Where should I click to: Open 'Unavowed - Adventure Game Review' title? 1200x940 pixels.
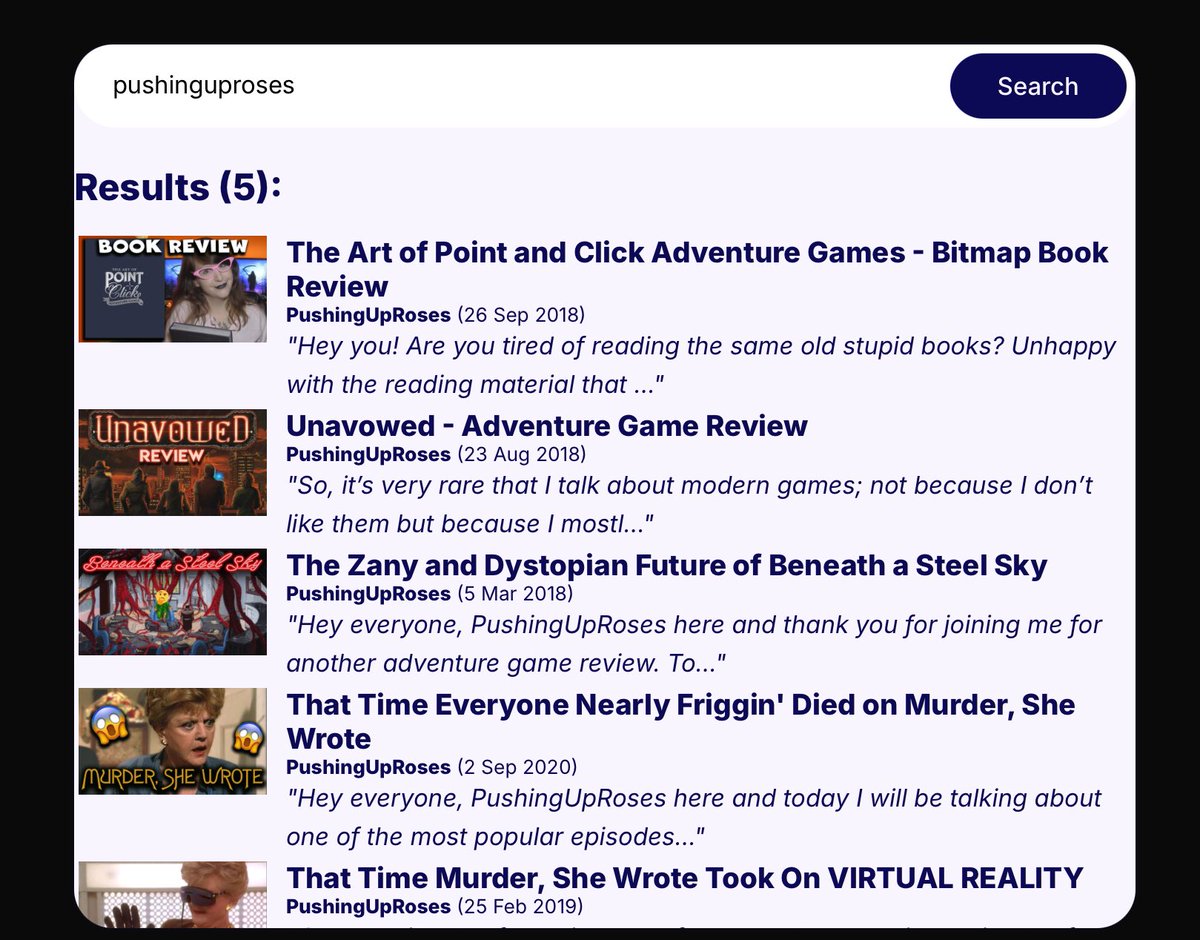click(x=546, y=425)
